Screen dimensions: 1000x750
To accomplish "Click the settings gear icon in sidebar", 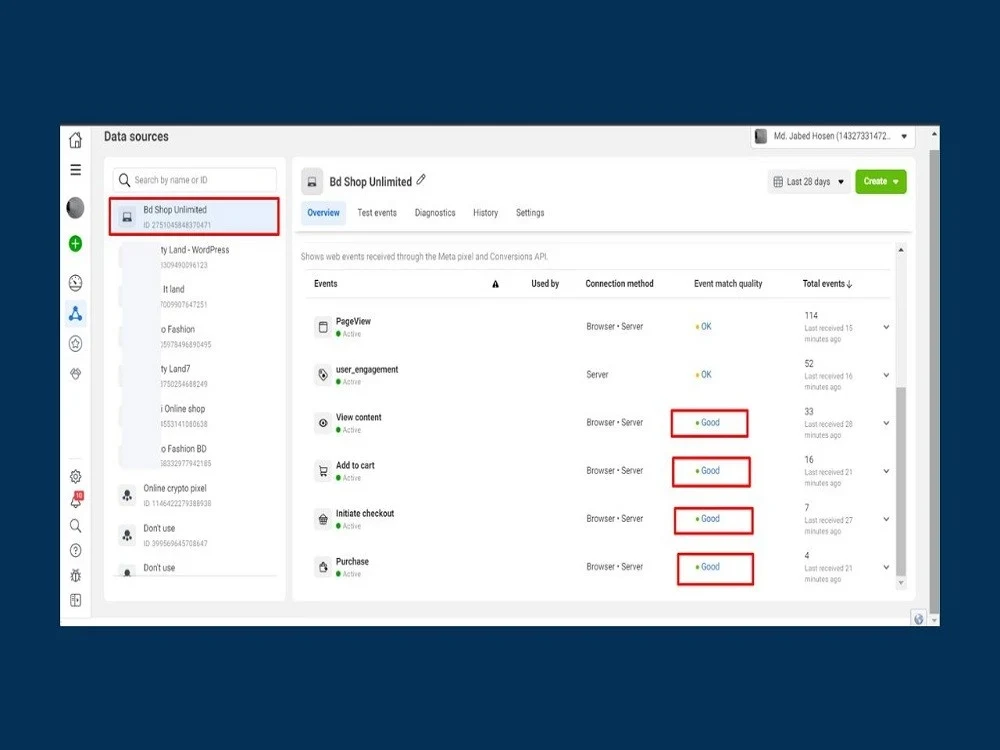I will (x=75, y=476).
